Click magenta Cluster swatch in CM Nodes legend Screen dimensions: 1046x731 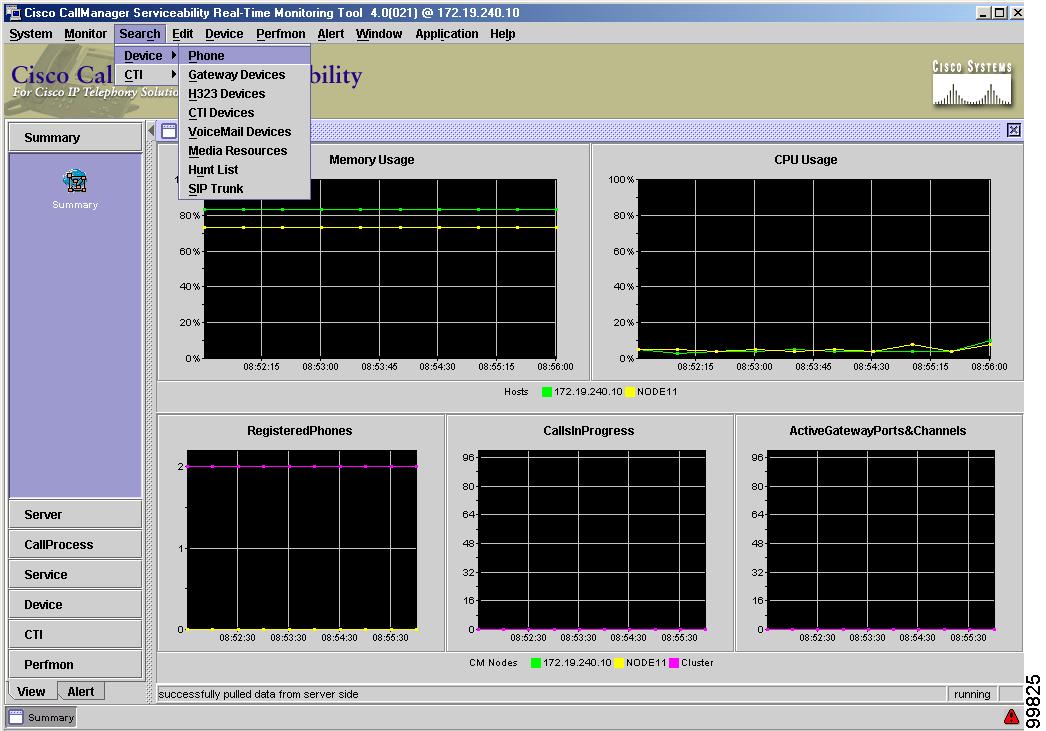[x=674, y=662]
